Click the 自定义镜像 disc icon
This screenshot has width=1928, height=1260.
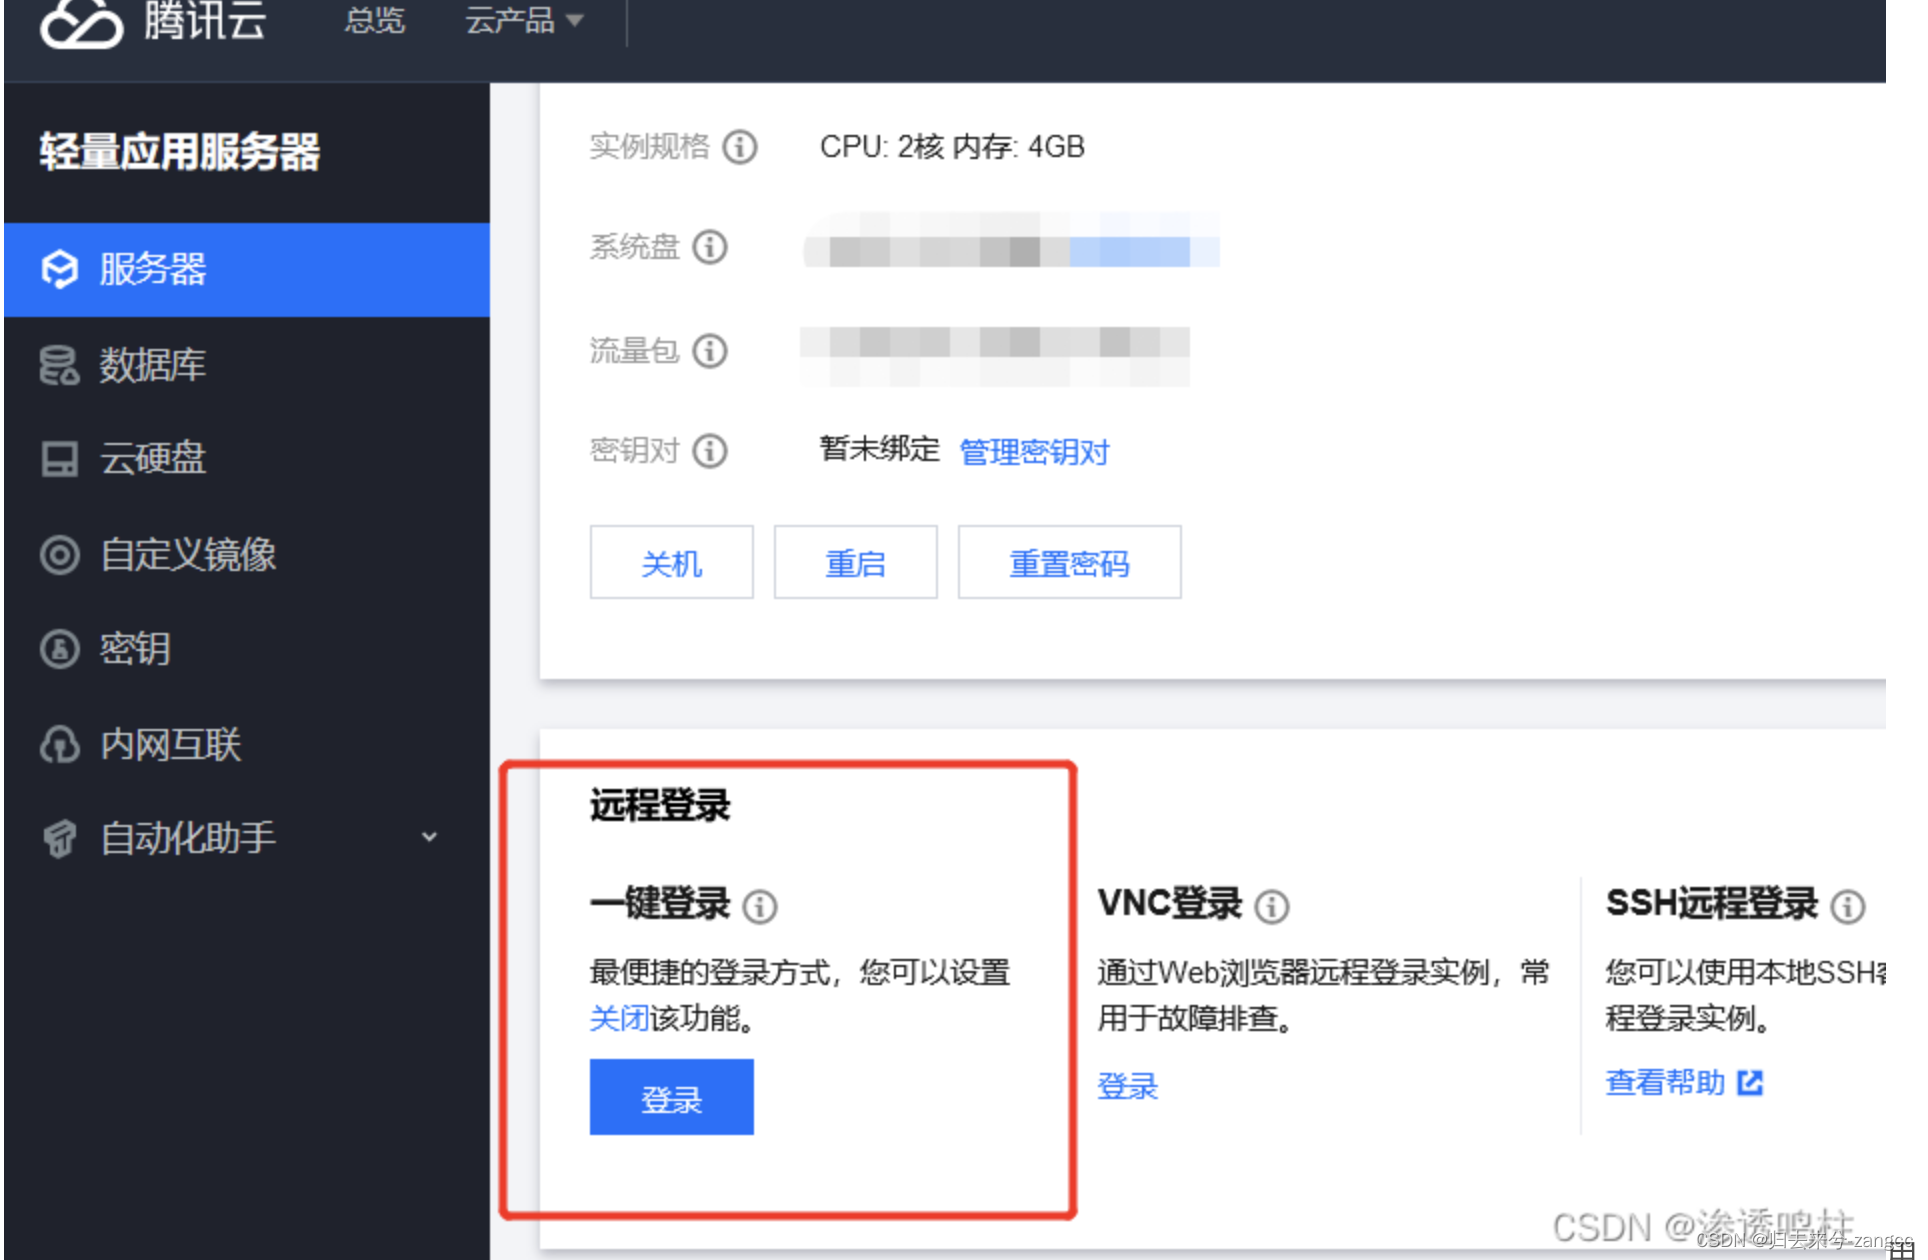point(60,554)
